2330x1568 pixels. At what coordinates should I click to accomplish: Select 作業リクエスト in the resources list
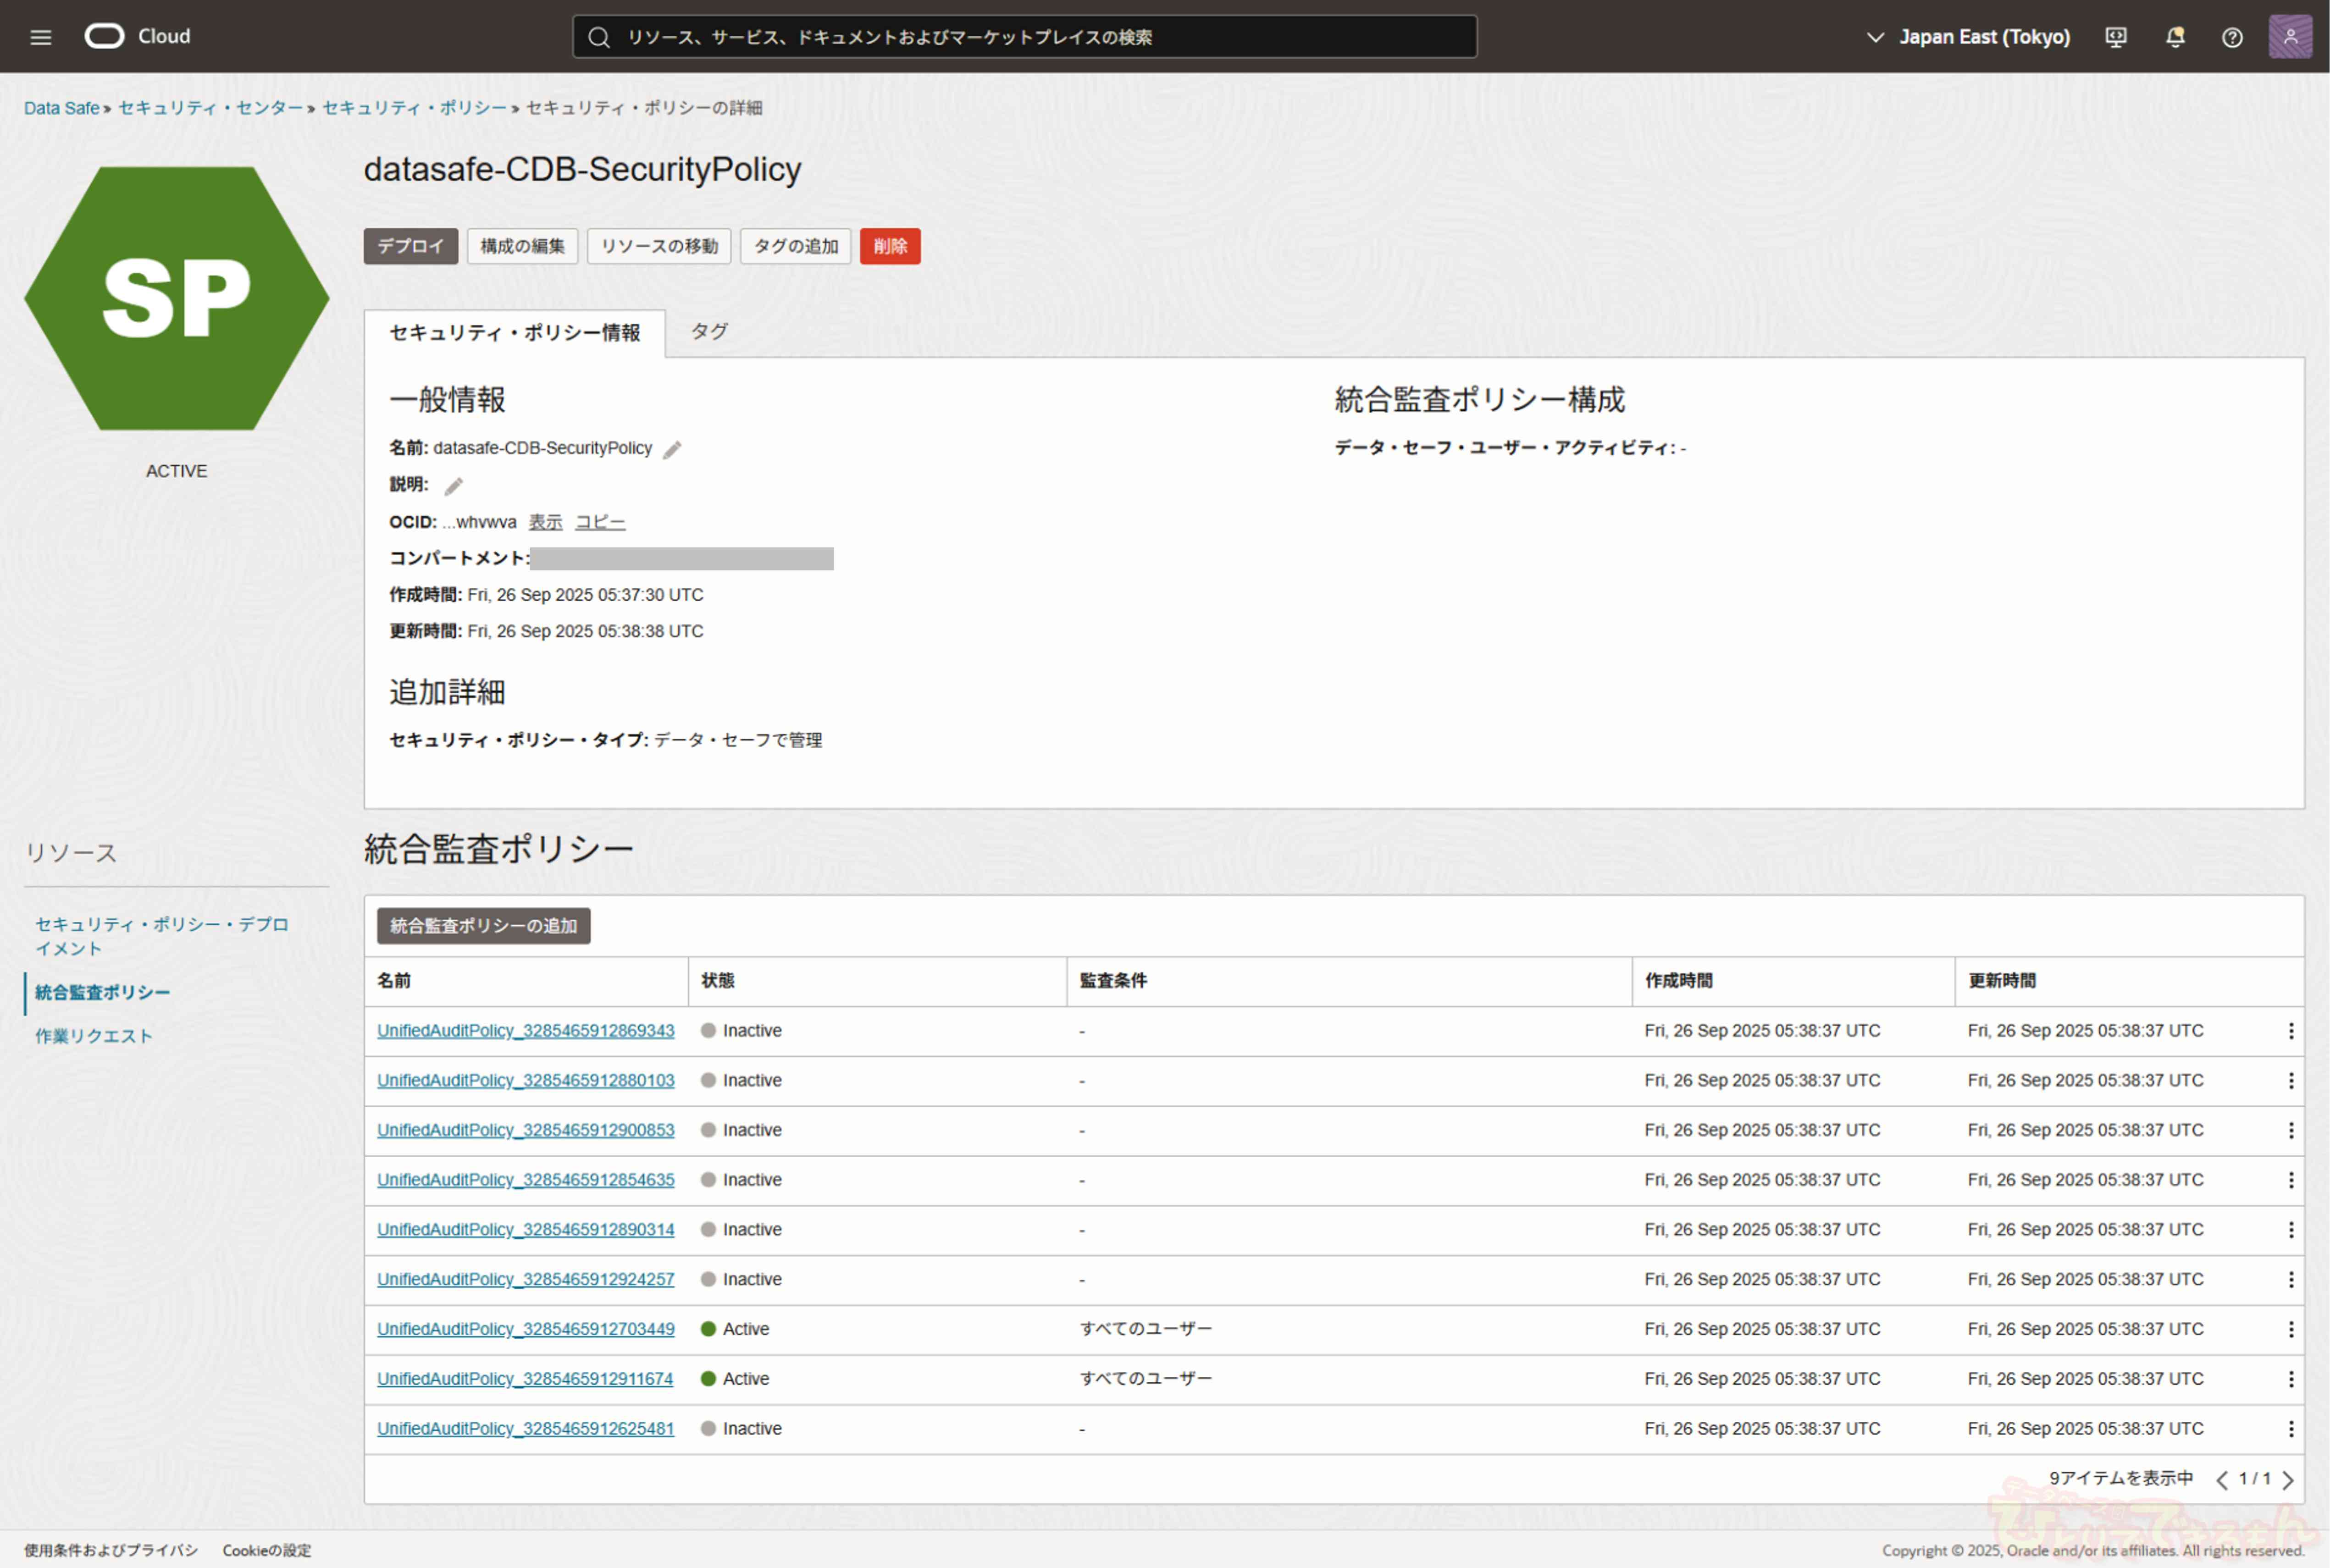(x=94, y=1036)
